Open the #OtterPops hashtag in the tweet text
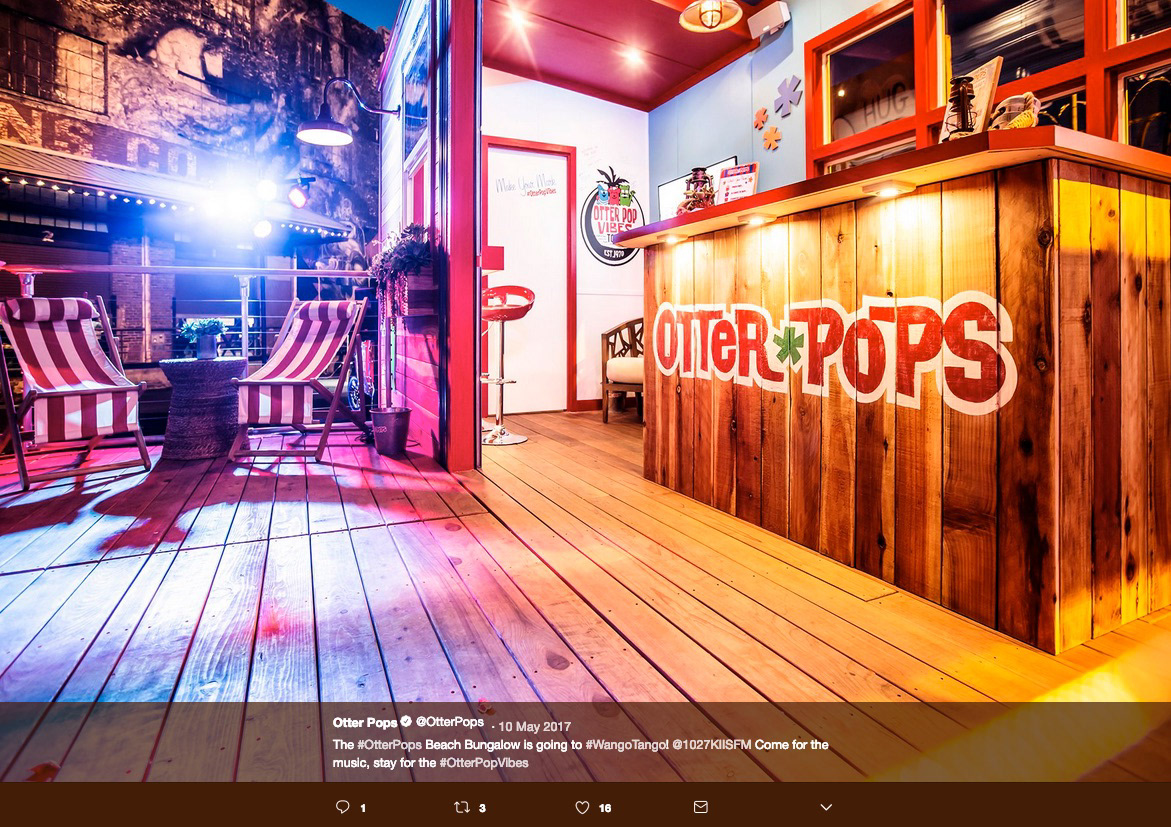Viewport: 1171px width, 827px height. pyautogui.click(x=389, y=744)
